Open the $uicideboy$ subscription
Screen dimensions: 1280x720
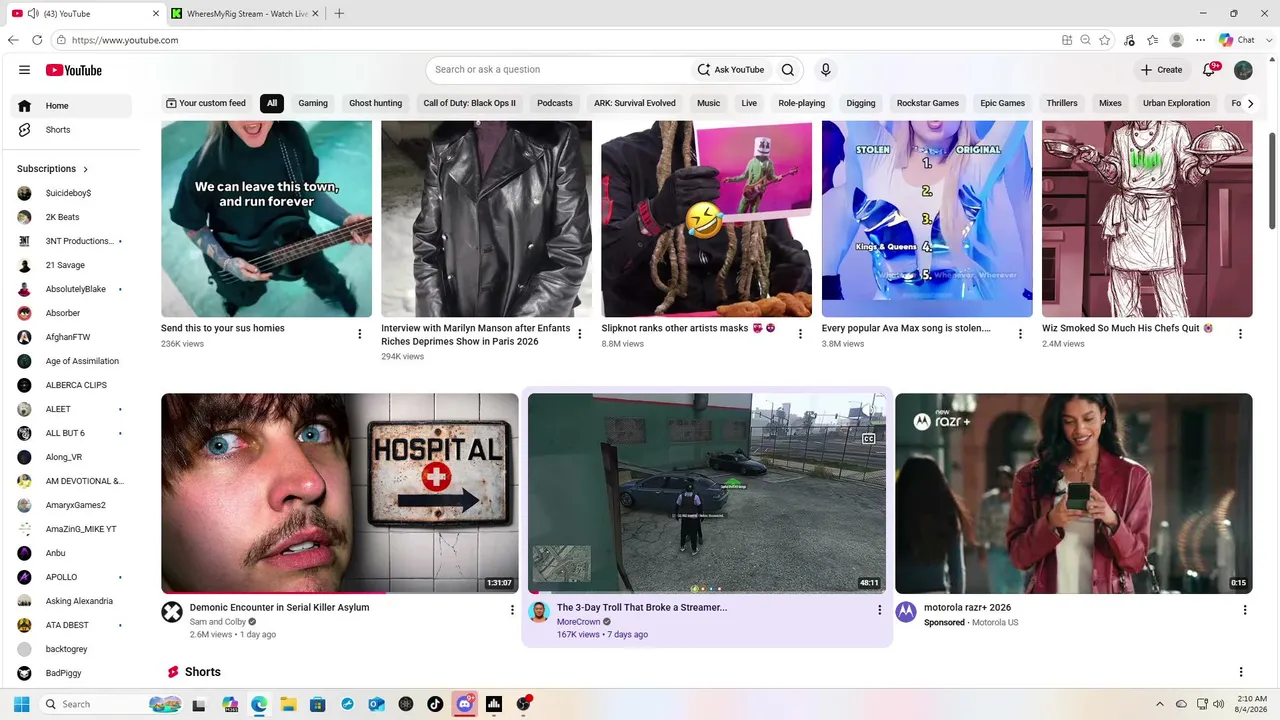pos(70,193)
